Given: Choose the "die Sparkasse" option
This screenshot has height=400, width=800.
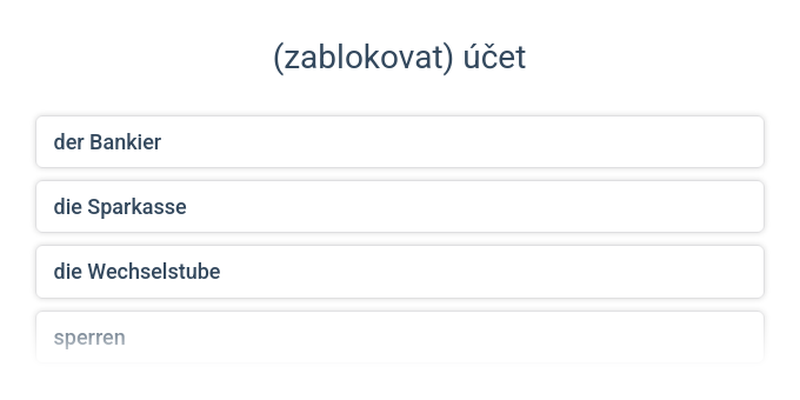Looking at the screenshot, I should (400, 207).
